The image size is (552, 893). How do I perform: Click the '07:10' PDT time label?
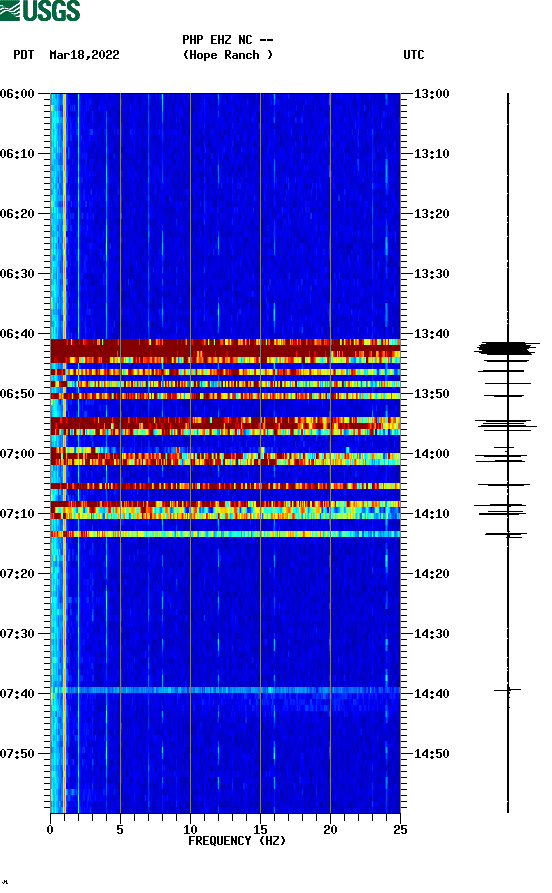pyautogui.click(x=18, y=514)
